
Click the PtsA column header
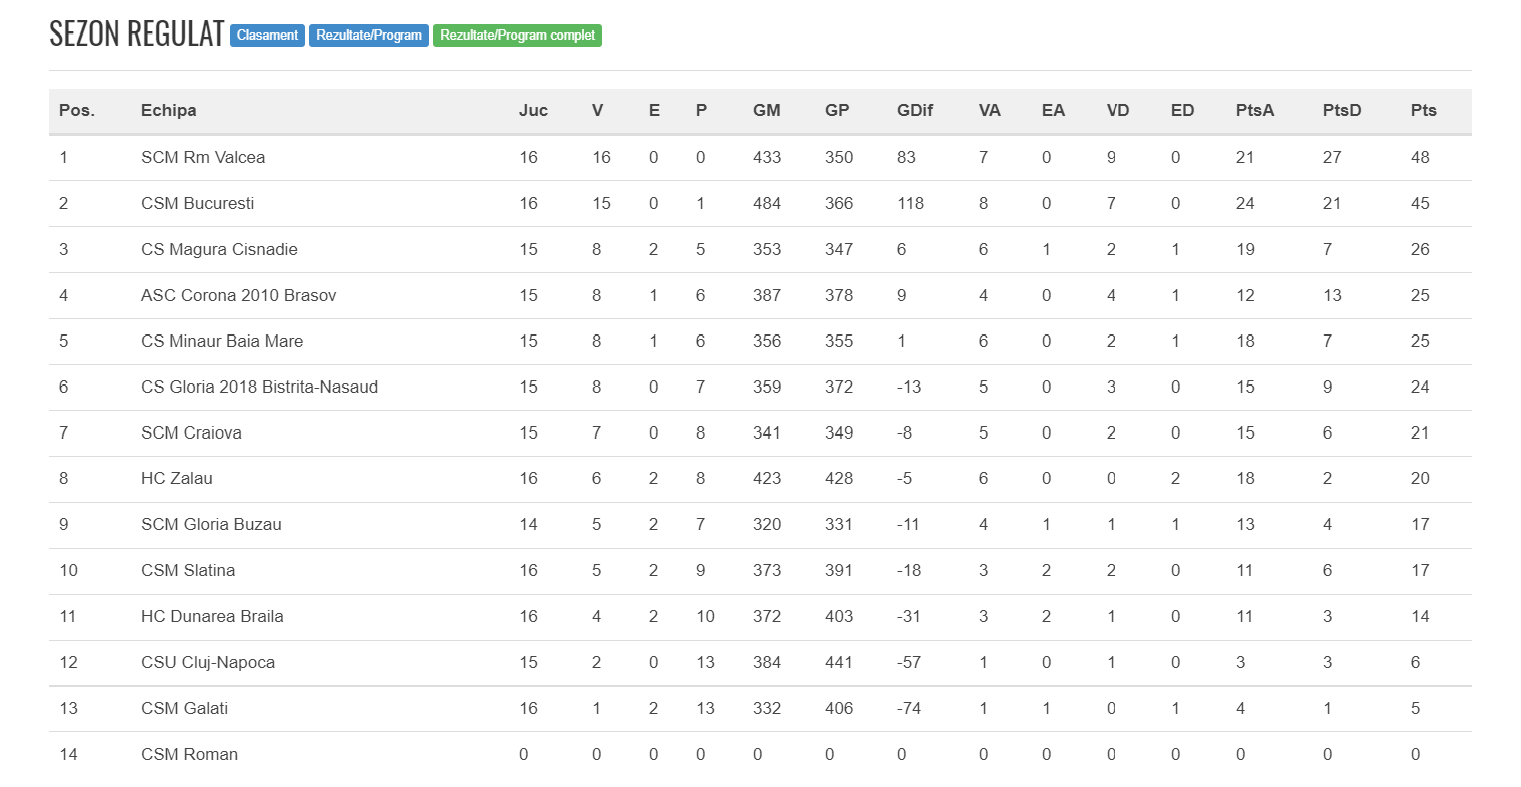click(1255, 110)
